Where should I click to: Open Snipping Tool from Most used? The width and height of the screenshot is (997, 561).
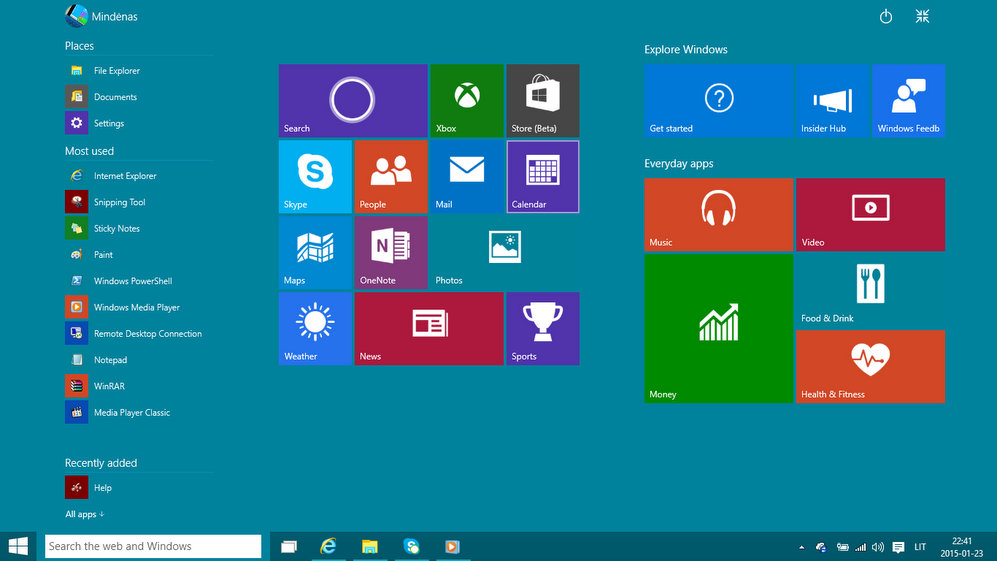(x=119, y=202)
